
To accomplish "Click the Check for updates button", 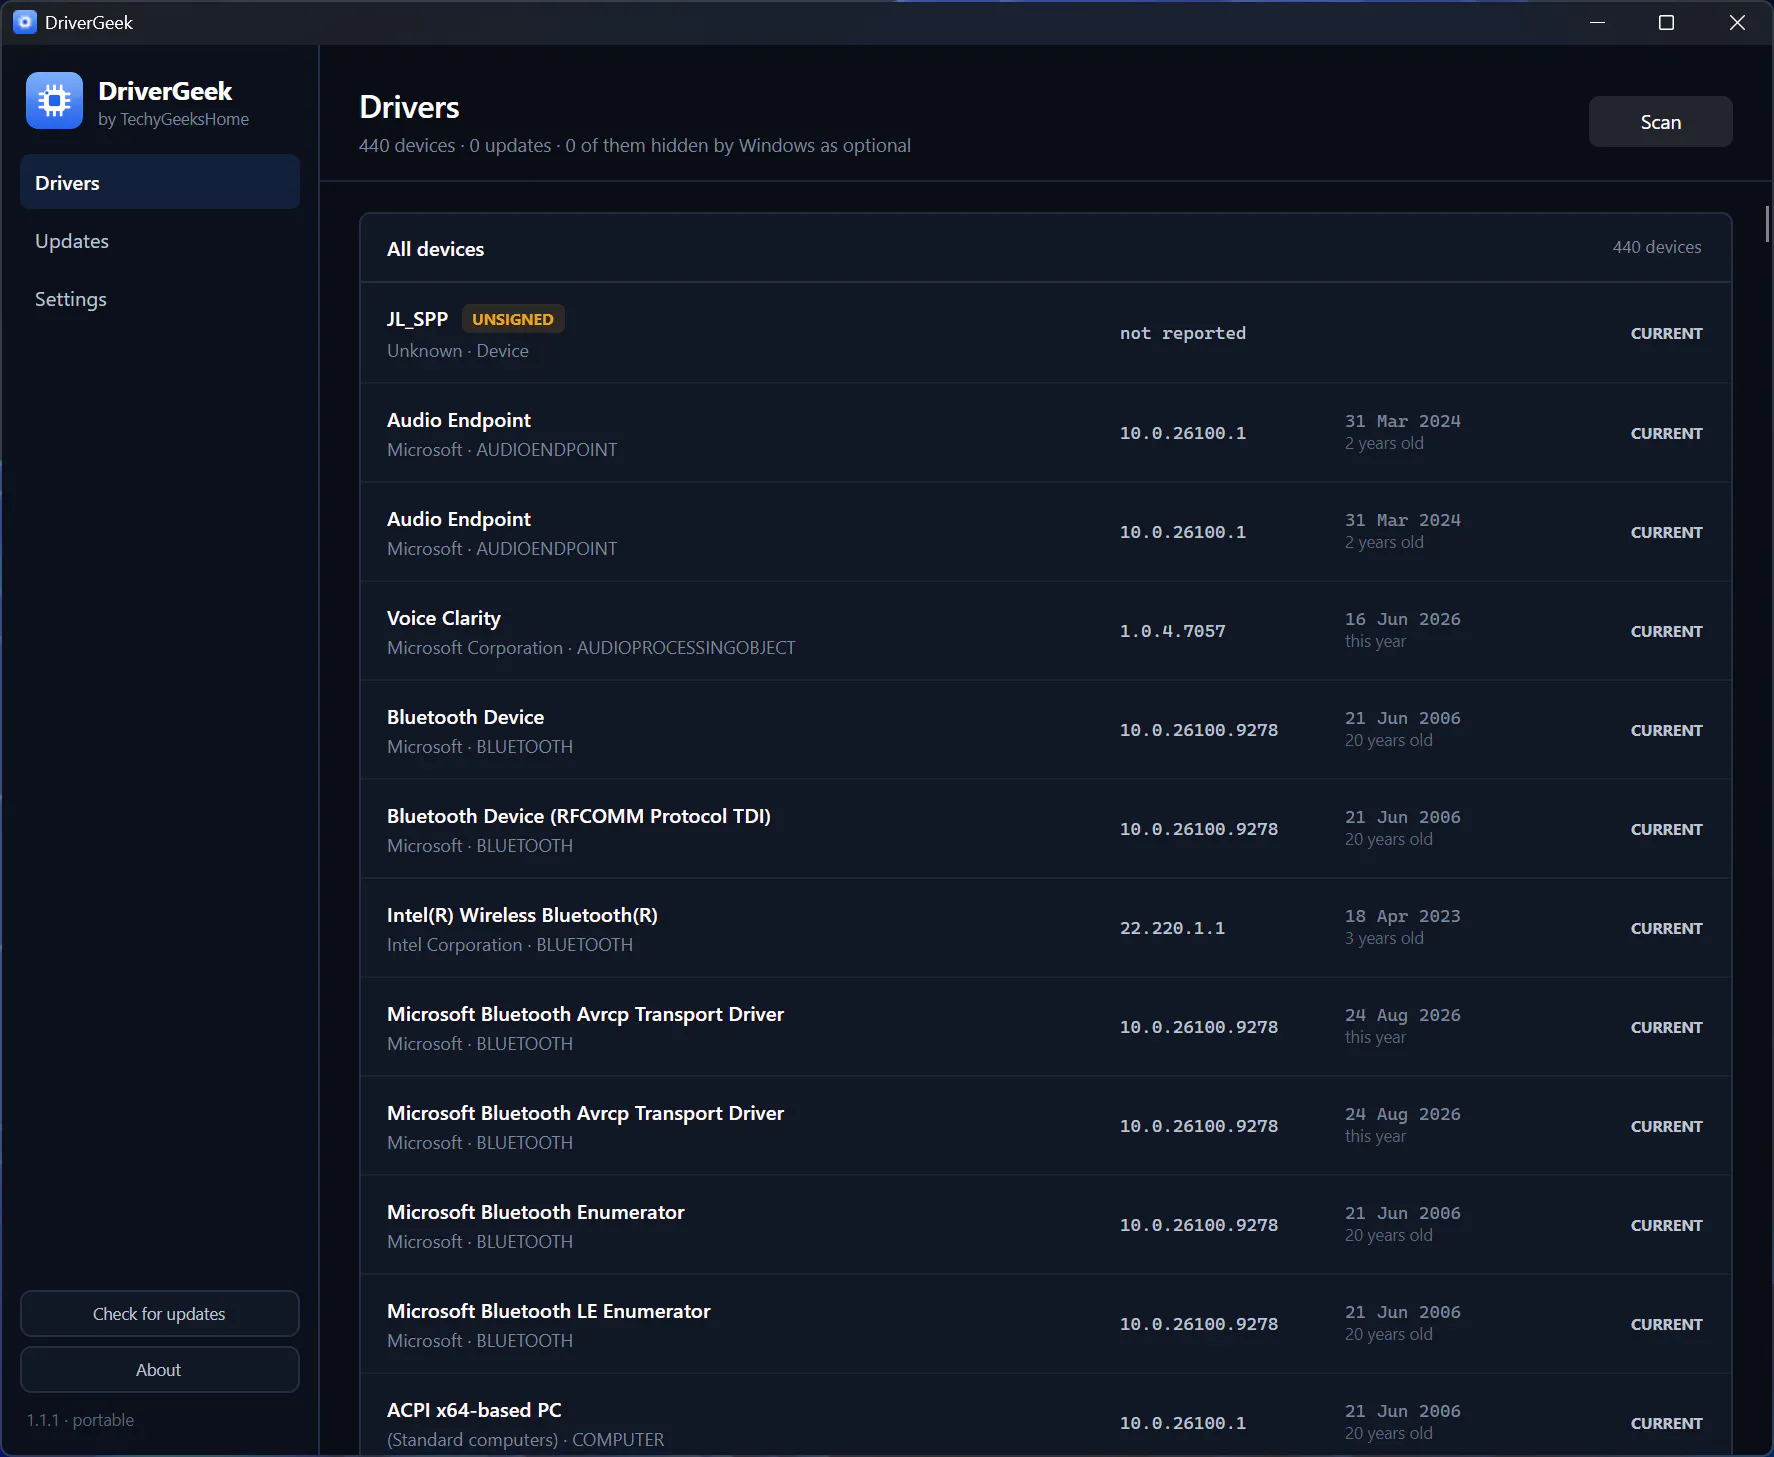I will tap(160, 1314).
